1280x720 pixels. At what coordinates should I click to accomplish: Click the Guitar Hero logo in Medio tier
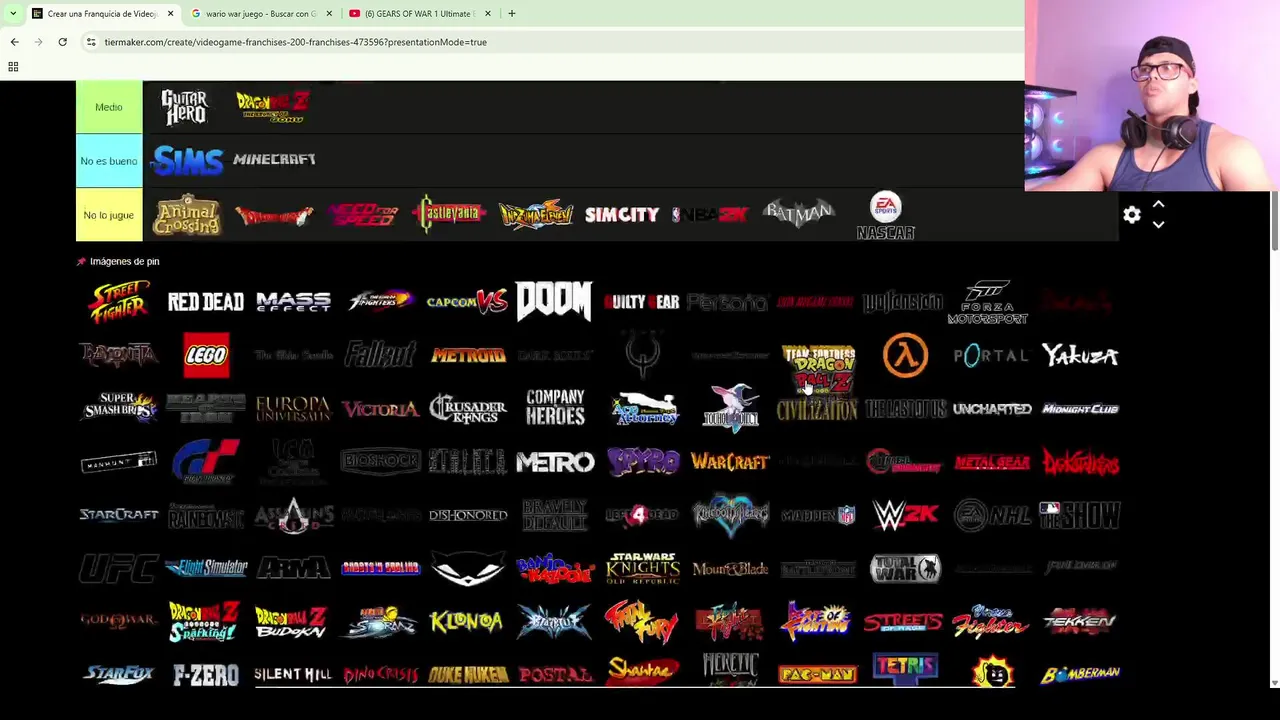(185, 107)
